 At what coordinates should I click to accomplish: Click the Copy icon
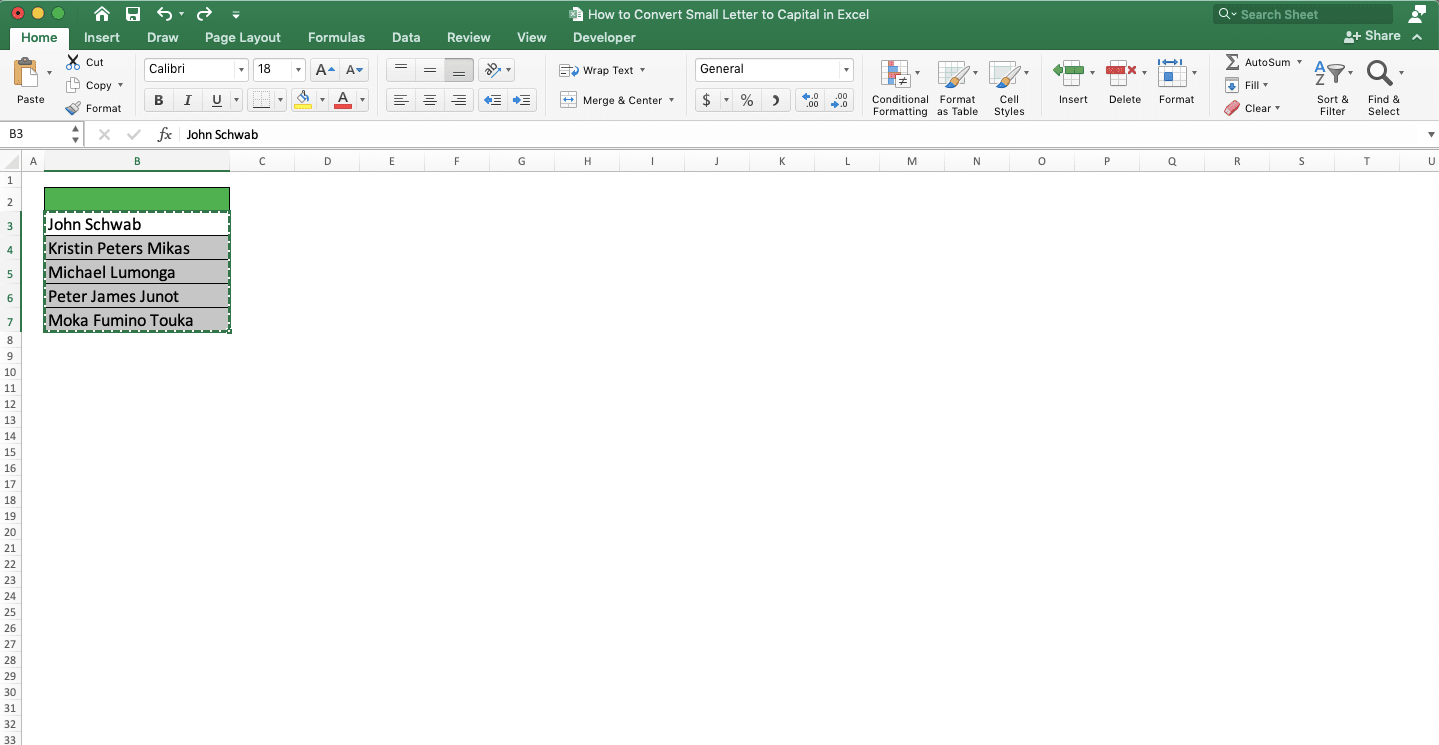click(x=73, y=85)
